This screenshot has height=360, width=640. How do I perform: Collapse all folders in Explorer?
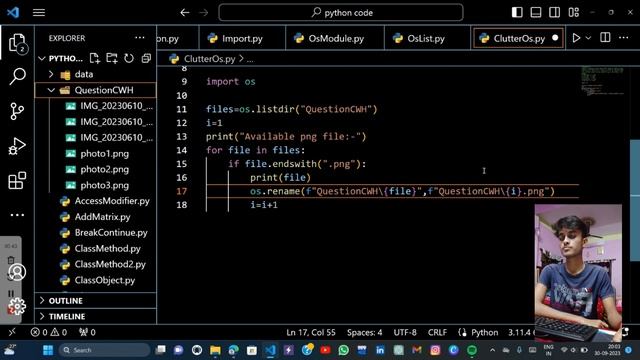146,58
